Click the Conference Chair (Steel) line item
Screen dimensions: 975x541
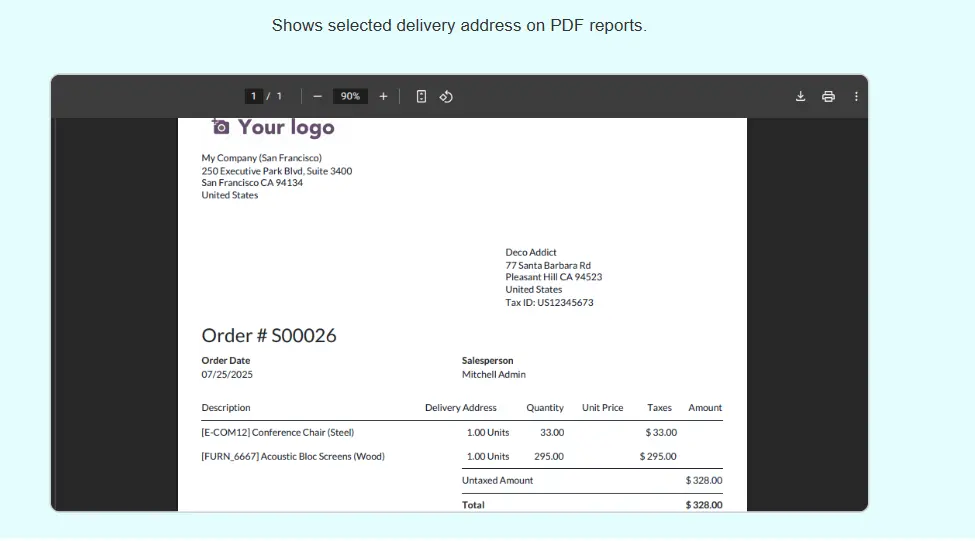point(278,432)
